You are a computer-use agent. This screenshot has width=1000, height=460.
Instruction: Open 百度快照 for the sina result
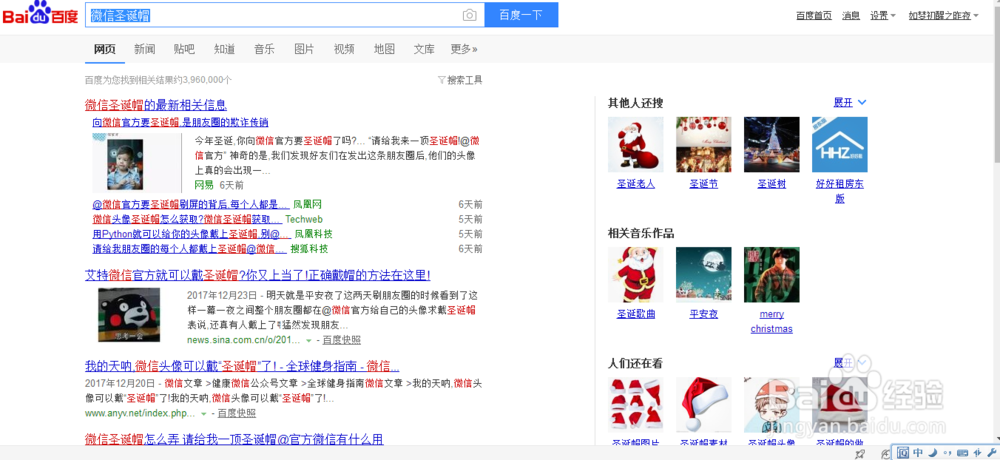point(342,340)
